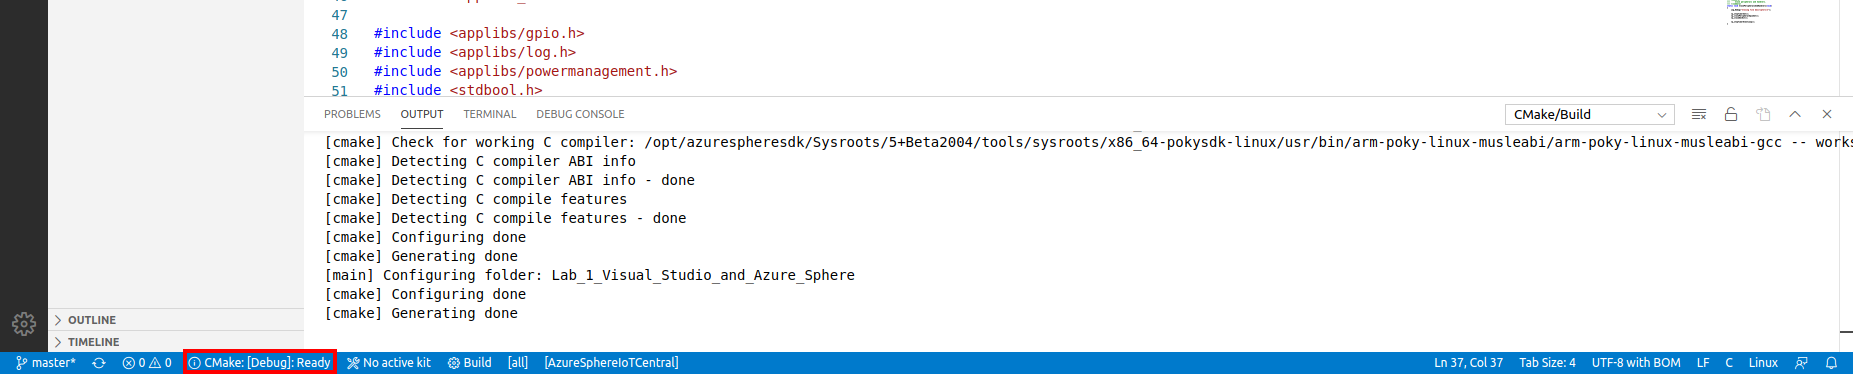Select the No active kit item
Screen dimensions: 1853x374
click(x=389, y=363)
